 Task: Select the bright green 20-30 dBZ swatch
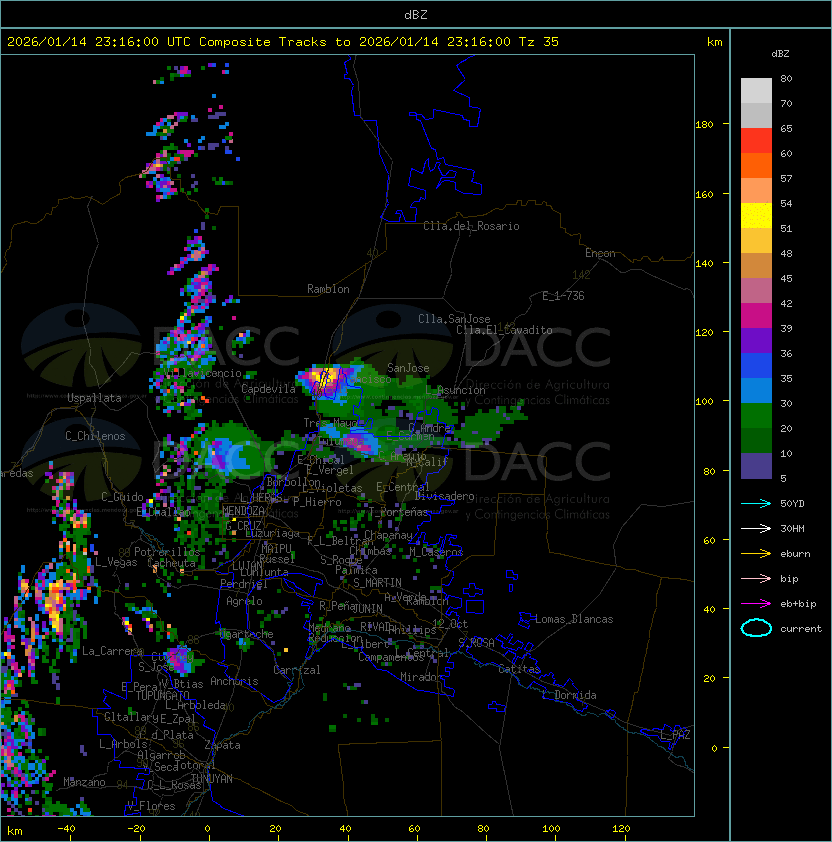click(756, 416)
